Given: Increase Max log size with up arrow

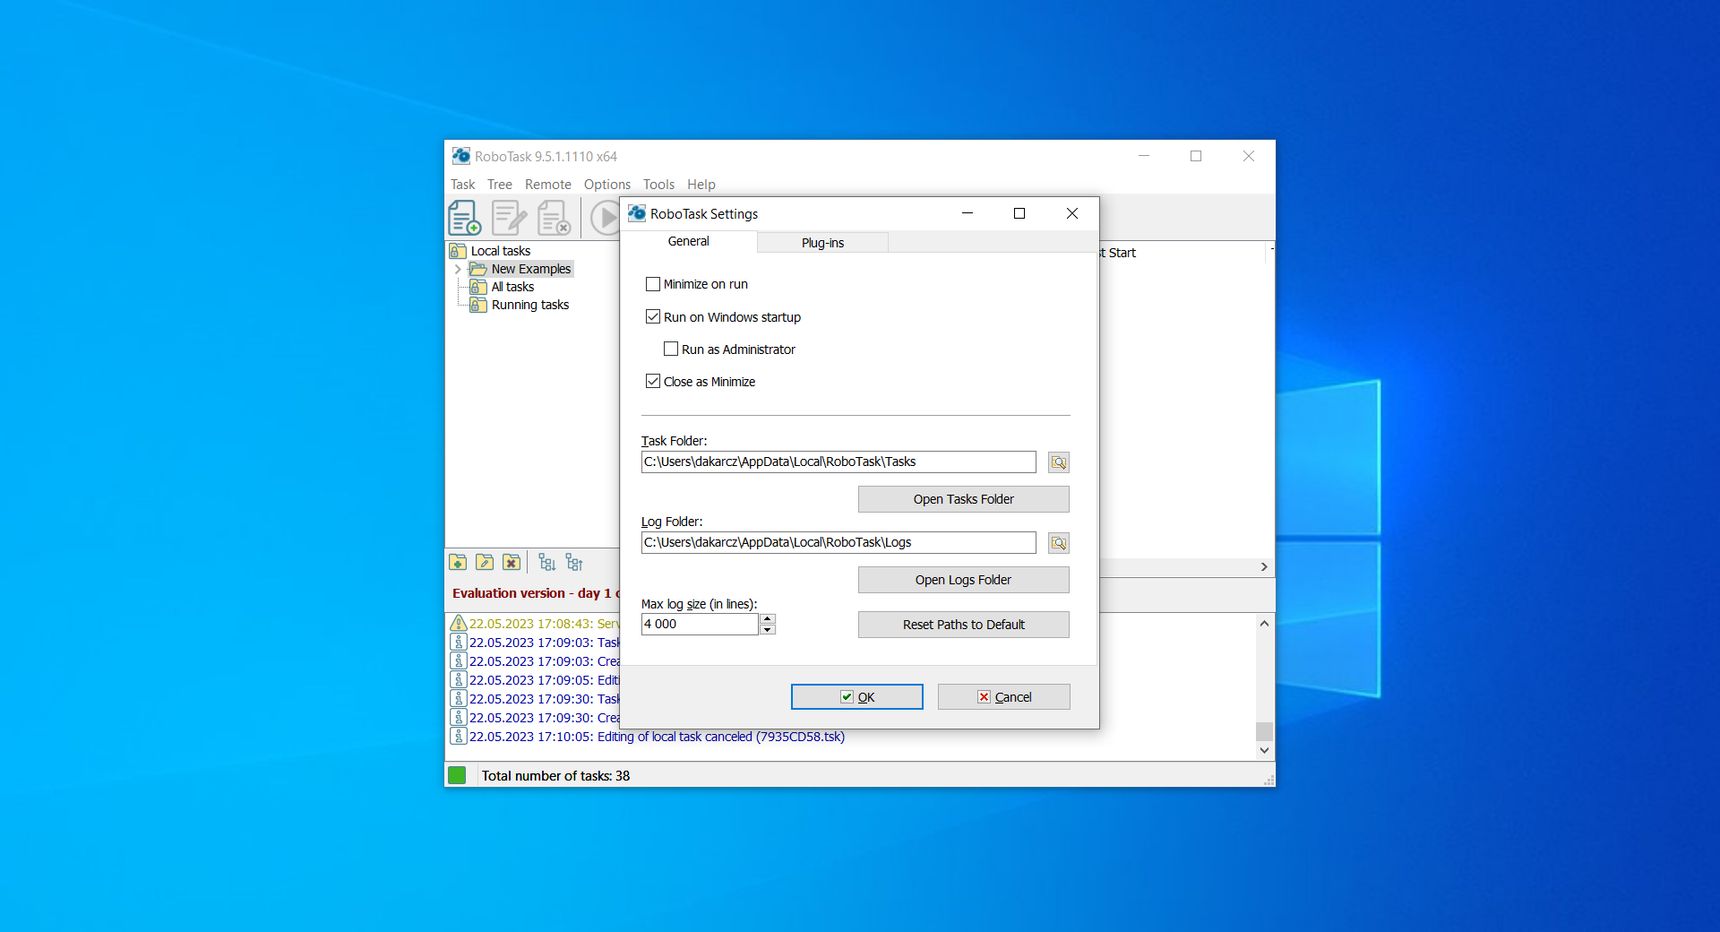Looking at the screenshot, I should click(768, 619).
